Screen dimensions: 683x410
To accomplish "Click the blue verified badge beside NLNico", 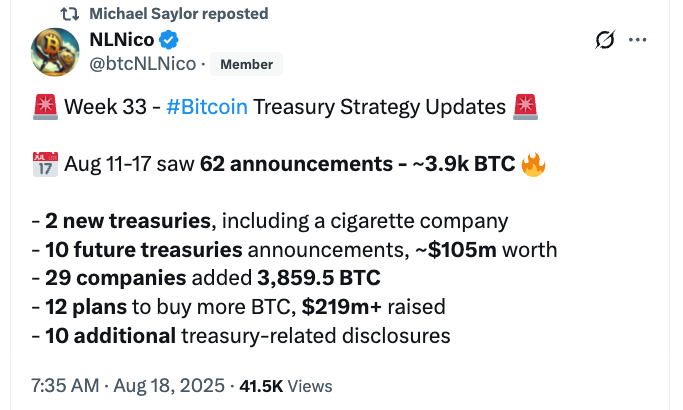I will (x=171, y=40).
